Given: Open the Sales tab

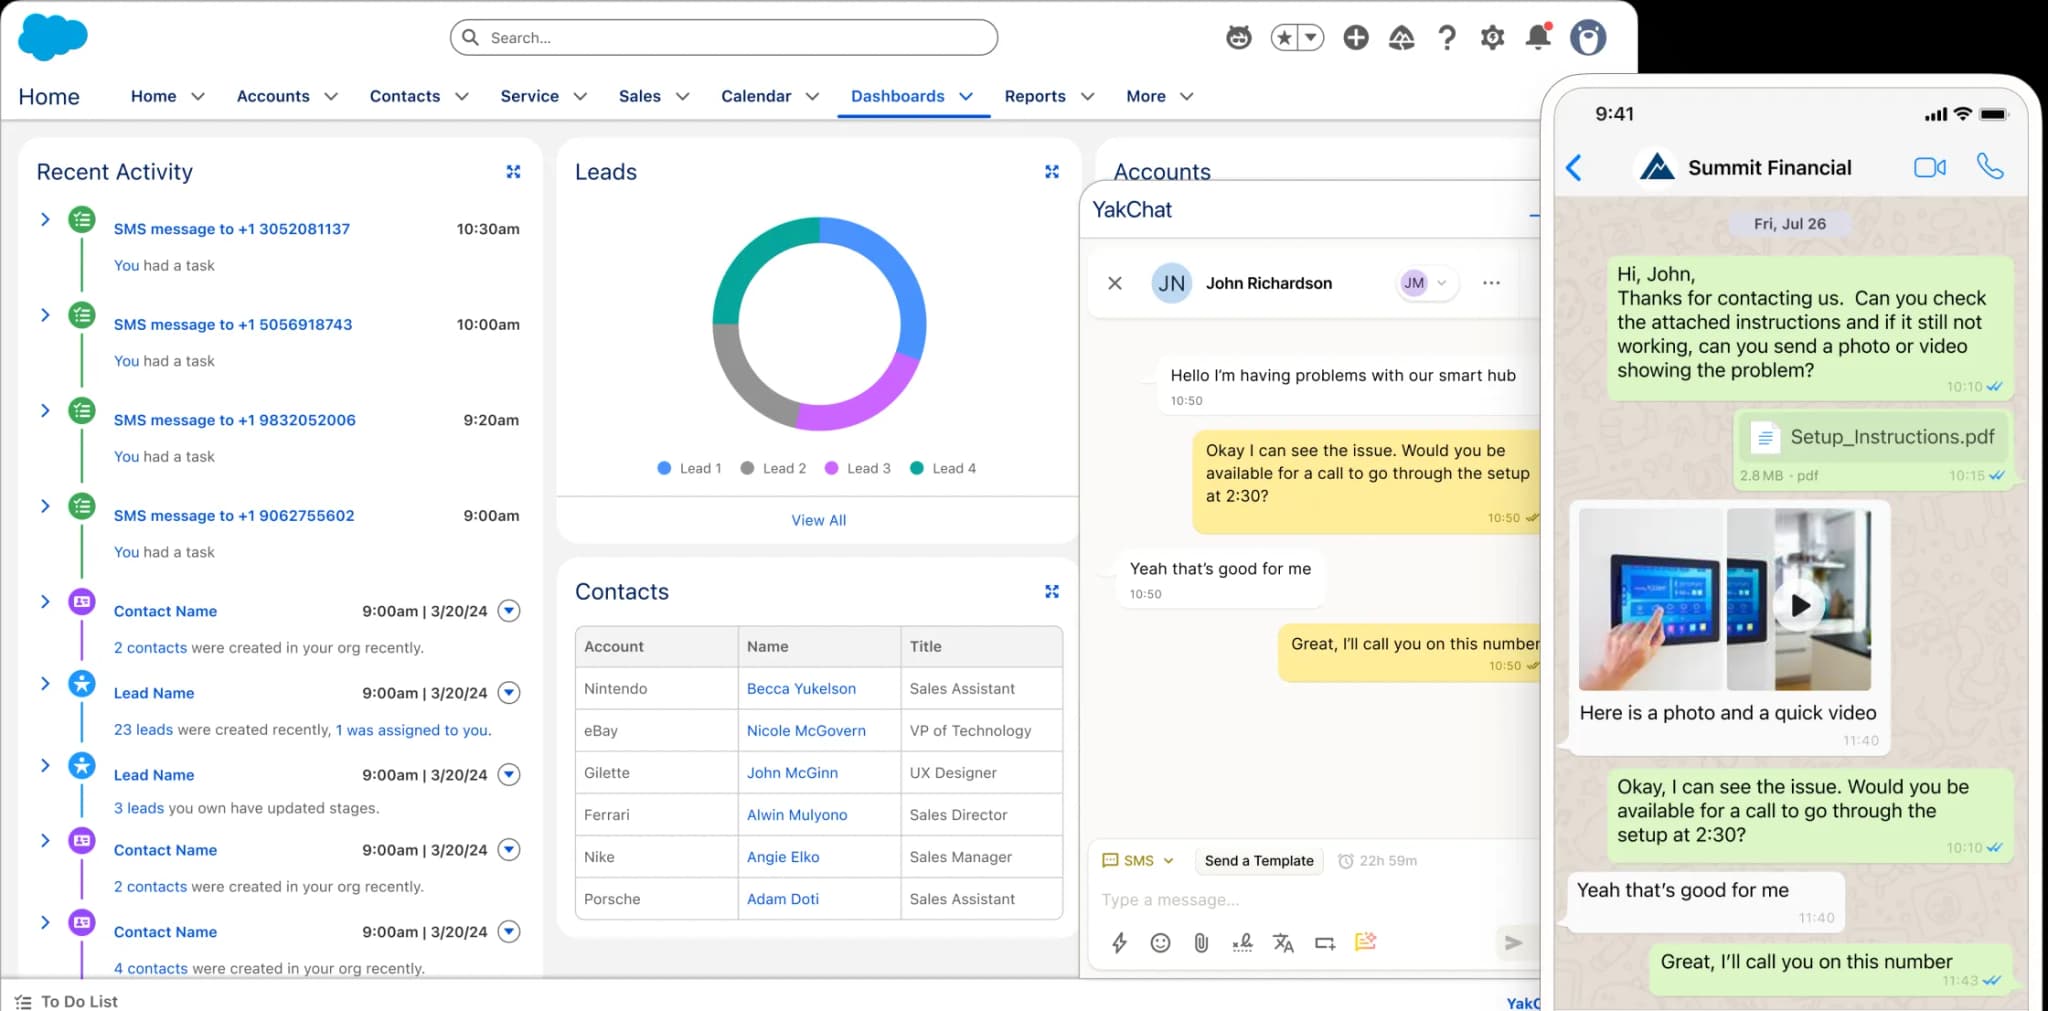Looking at the screenshot, I should 640,96.
